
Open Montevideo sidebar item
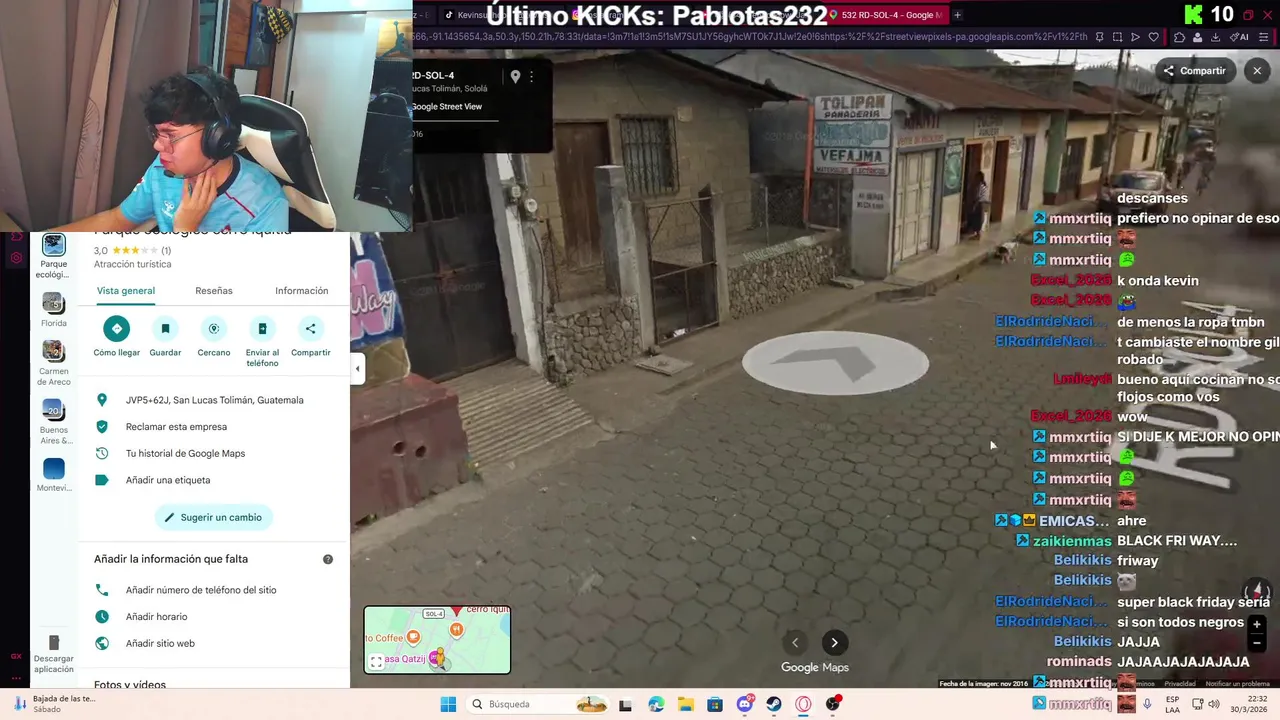coord(54,476)
